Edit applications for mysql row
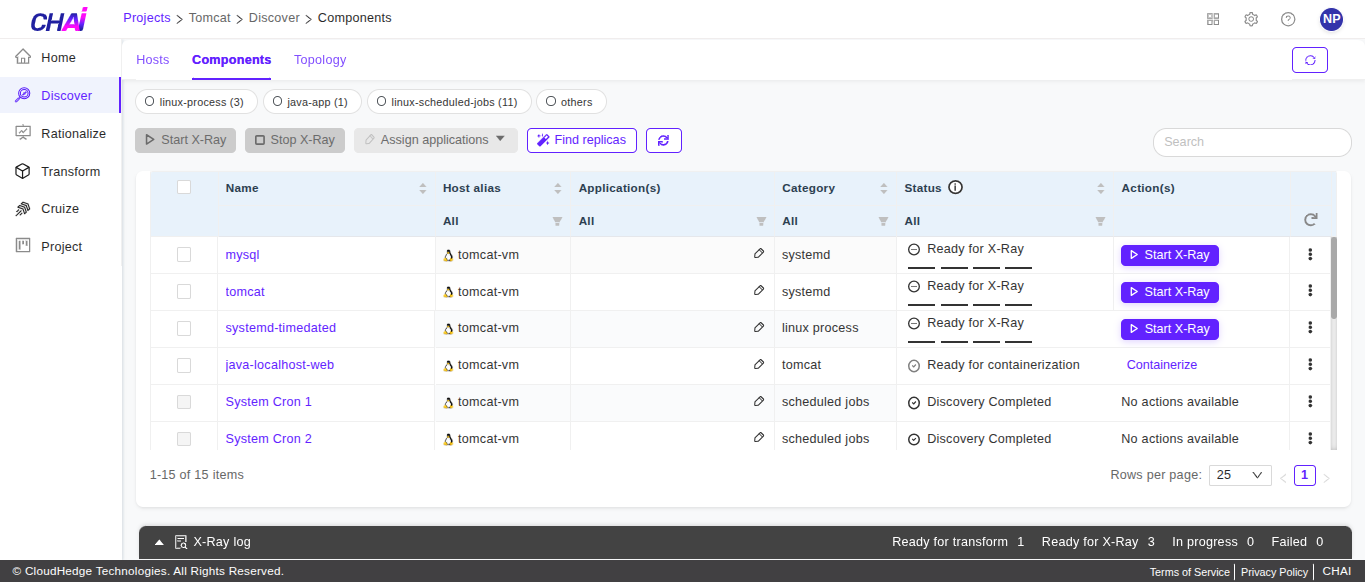Screen dimensions: 1365x582 pyautogui.click(x=759, y=254)
